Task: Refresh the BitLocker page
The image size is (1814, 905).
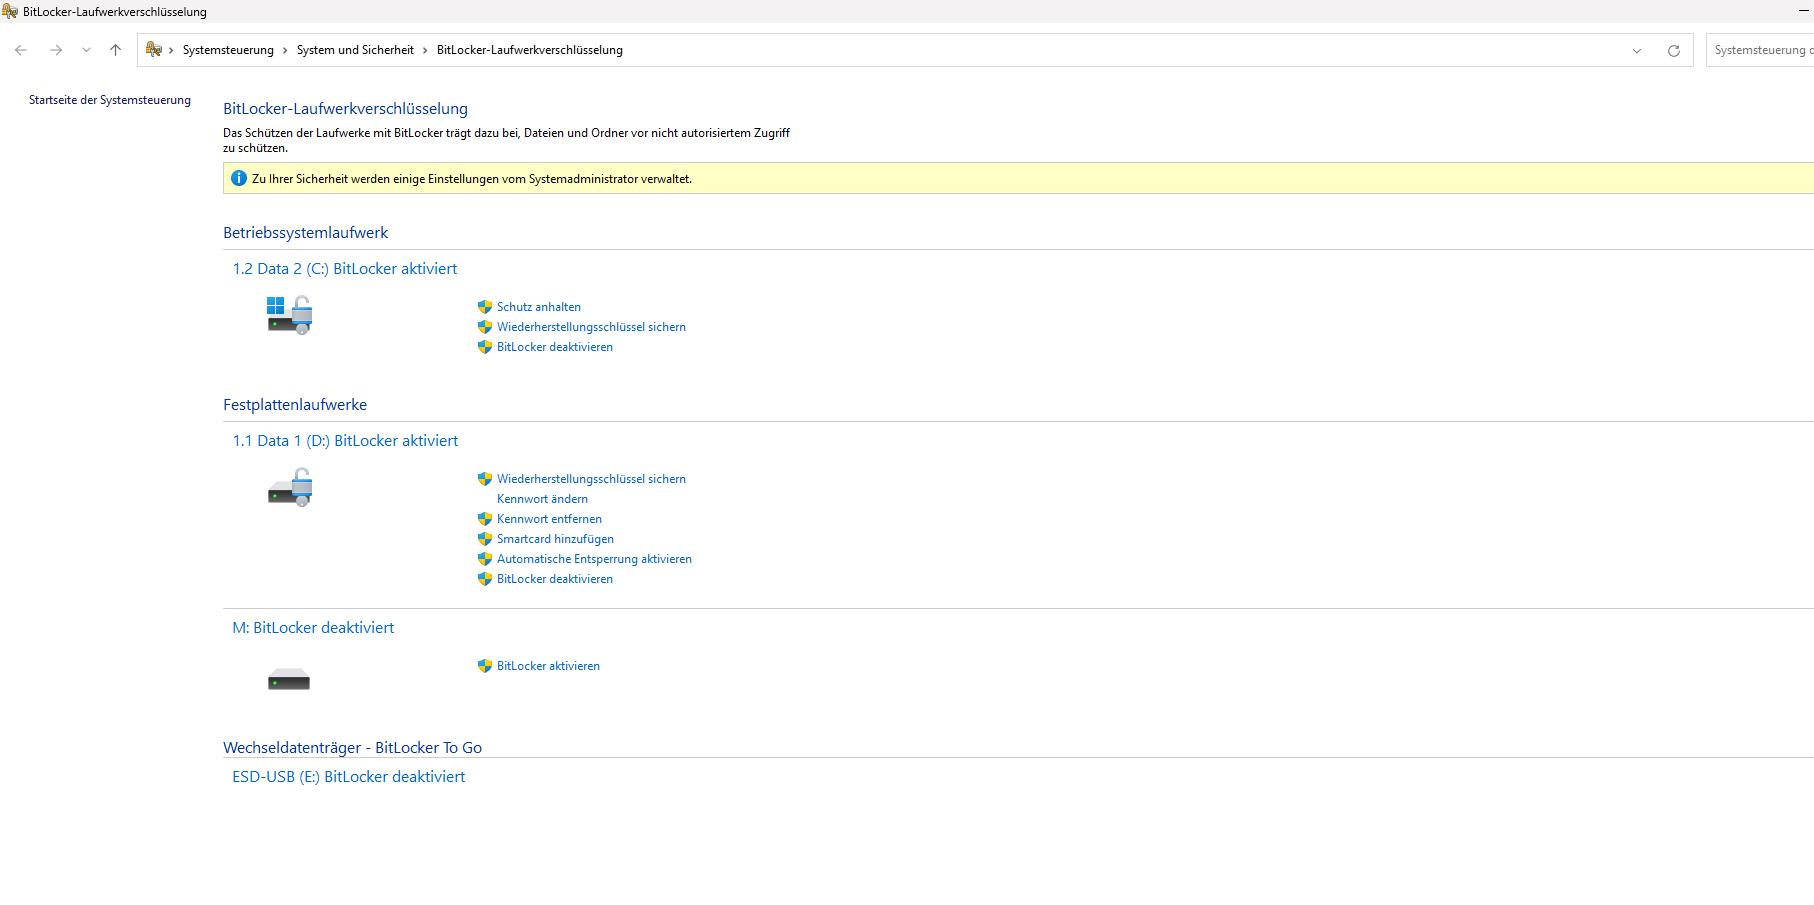Action: coord(1674,51)
